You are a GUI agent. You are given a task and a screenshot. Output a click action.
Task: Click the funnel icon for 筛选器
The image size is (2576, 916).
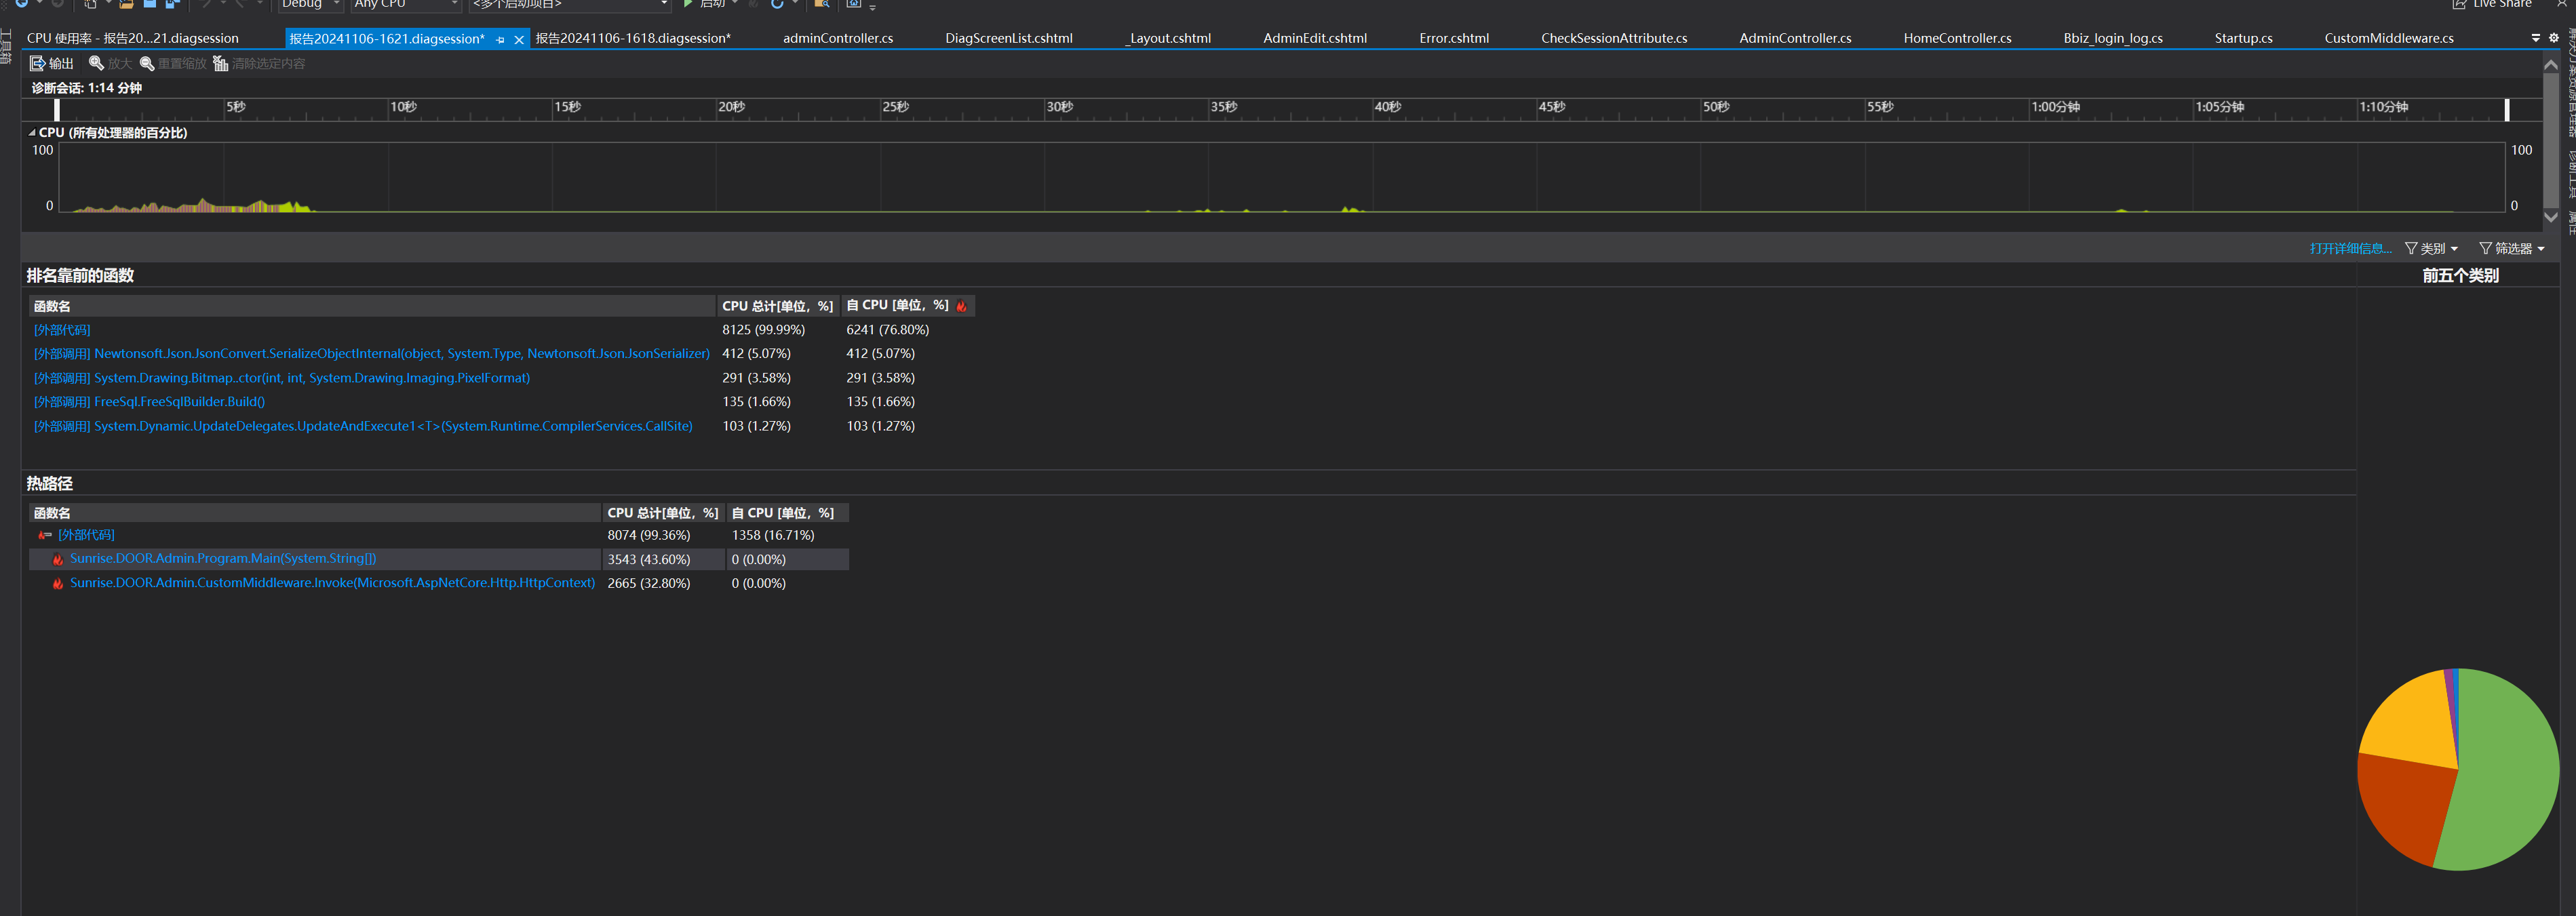2485,249
